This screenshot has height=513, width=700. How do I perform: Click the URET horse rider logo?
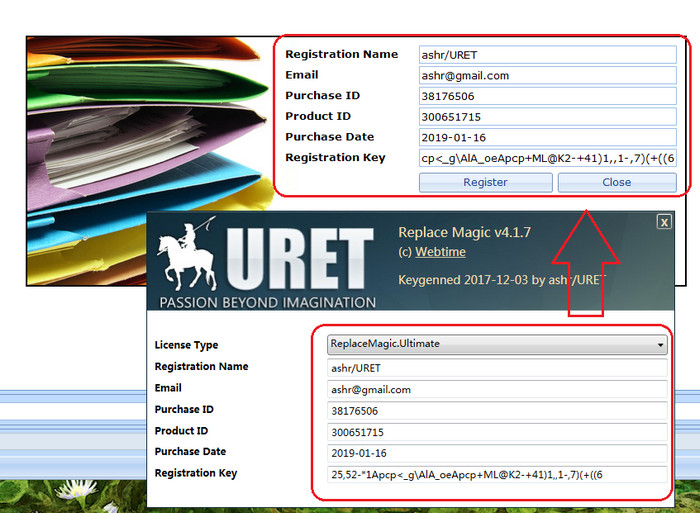pyautogui.click(x=188, y=254)
